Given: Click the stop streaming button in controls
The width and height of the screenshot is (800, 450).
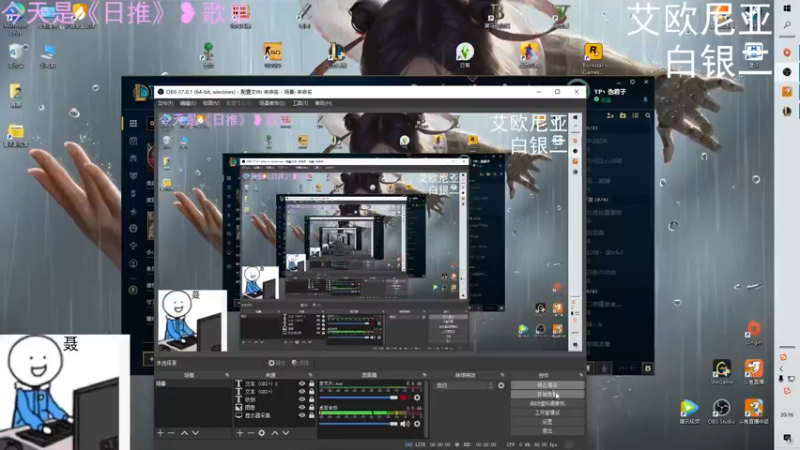Looking at the screenshot, I should 547,385.
